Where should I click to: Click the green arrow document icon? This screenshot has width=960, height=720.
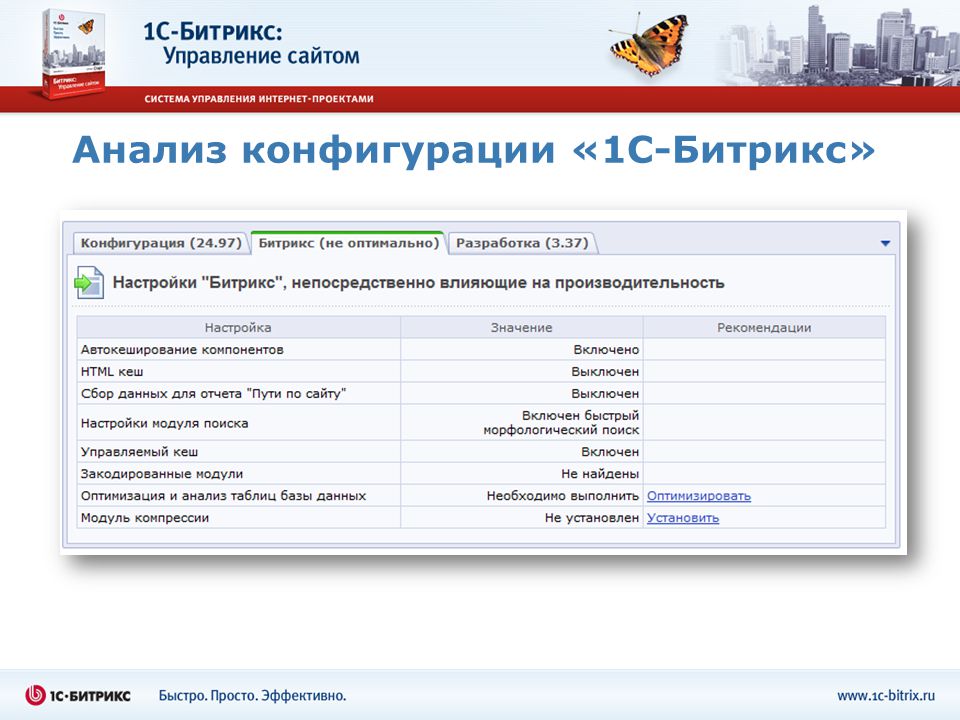point(89,282)
